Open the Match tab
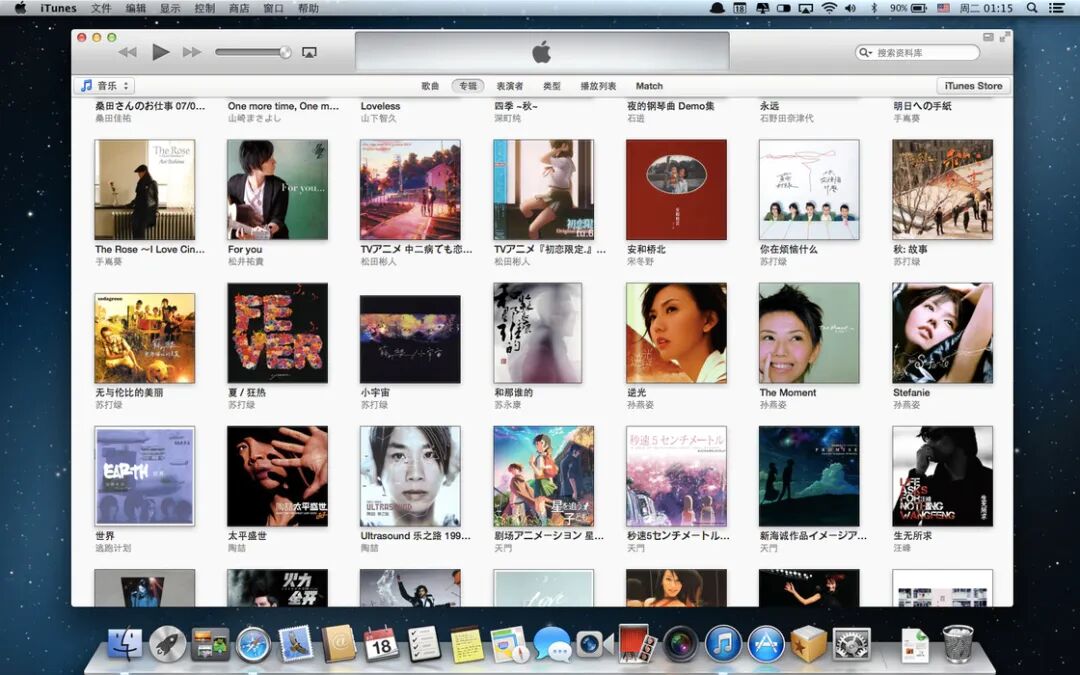This screenshot has height=675, width=1080. pos(649,86)
